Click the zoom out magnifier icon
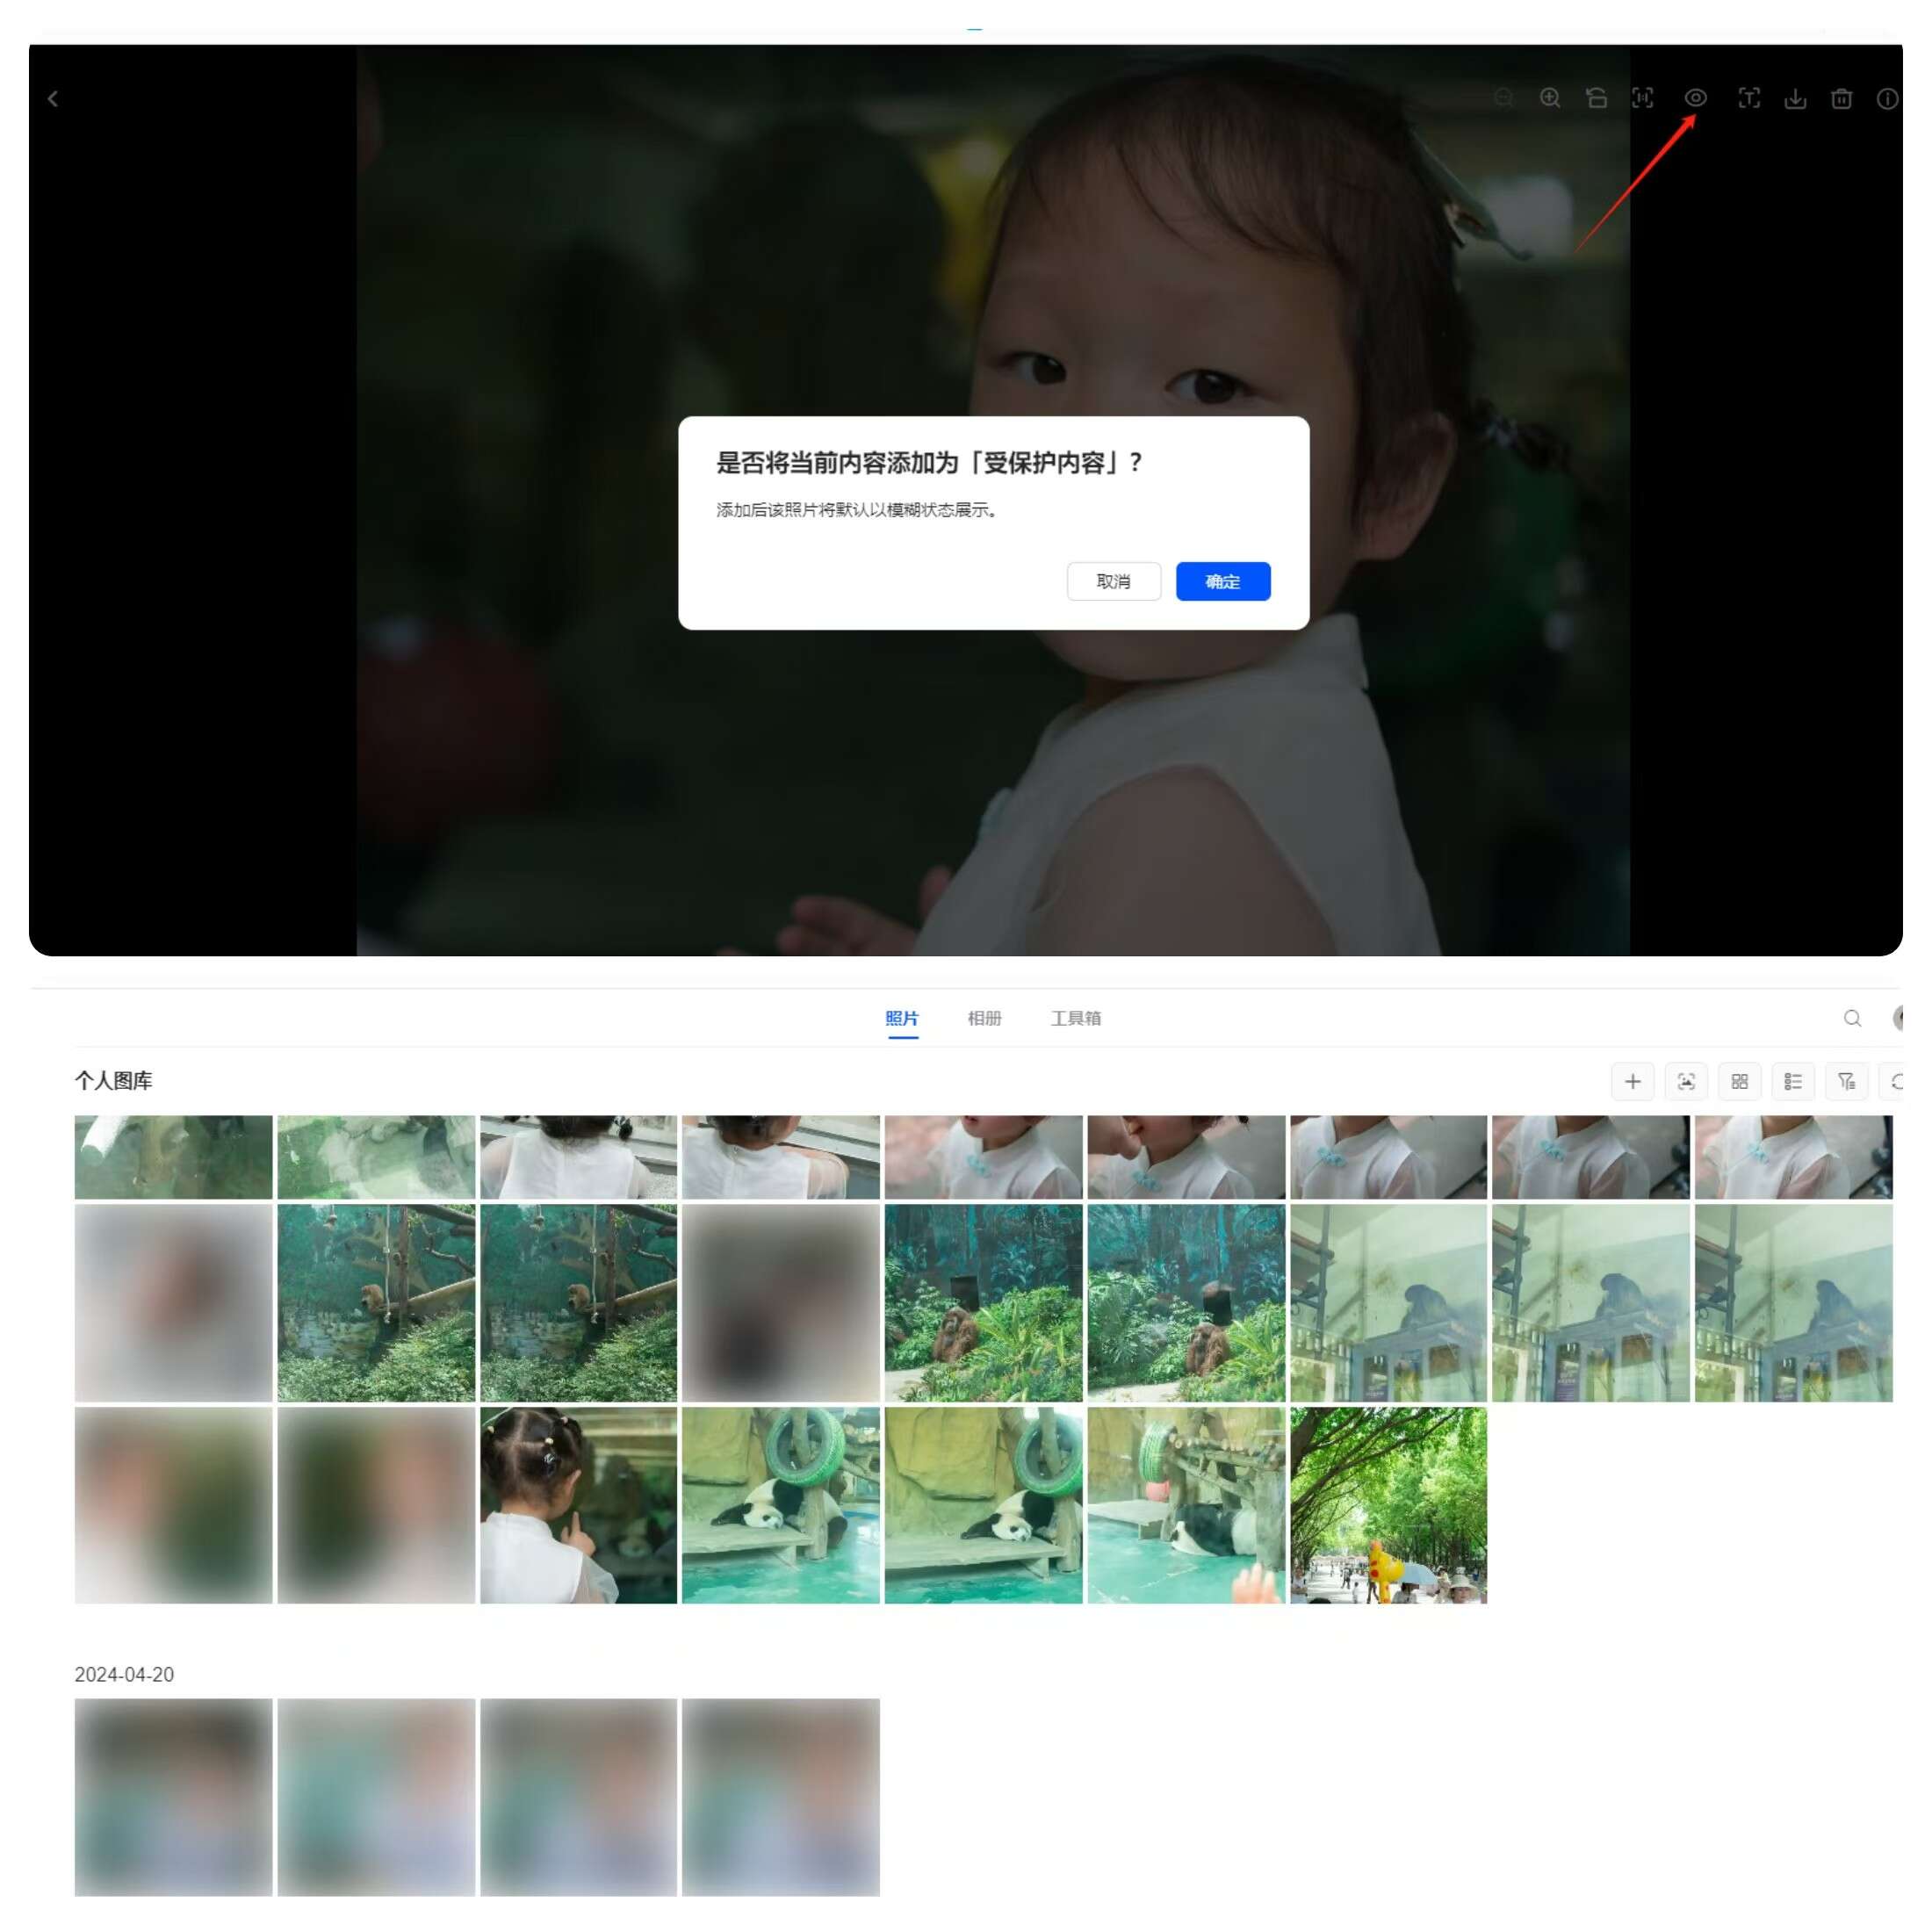 [x=1504, y=98]
